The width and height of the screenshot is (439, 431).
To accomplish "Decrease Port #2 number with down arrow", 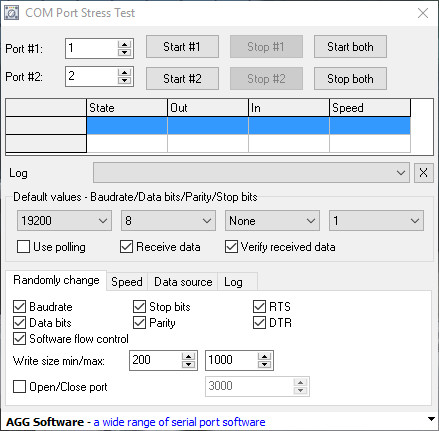I will coord(124,80).
